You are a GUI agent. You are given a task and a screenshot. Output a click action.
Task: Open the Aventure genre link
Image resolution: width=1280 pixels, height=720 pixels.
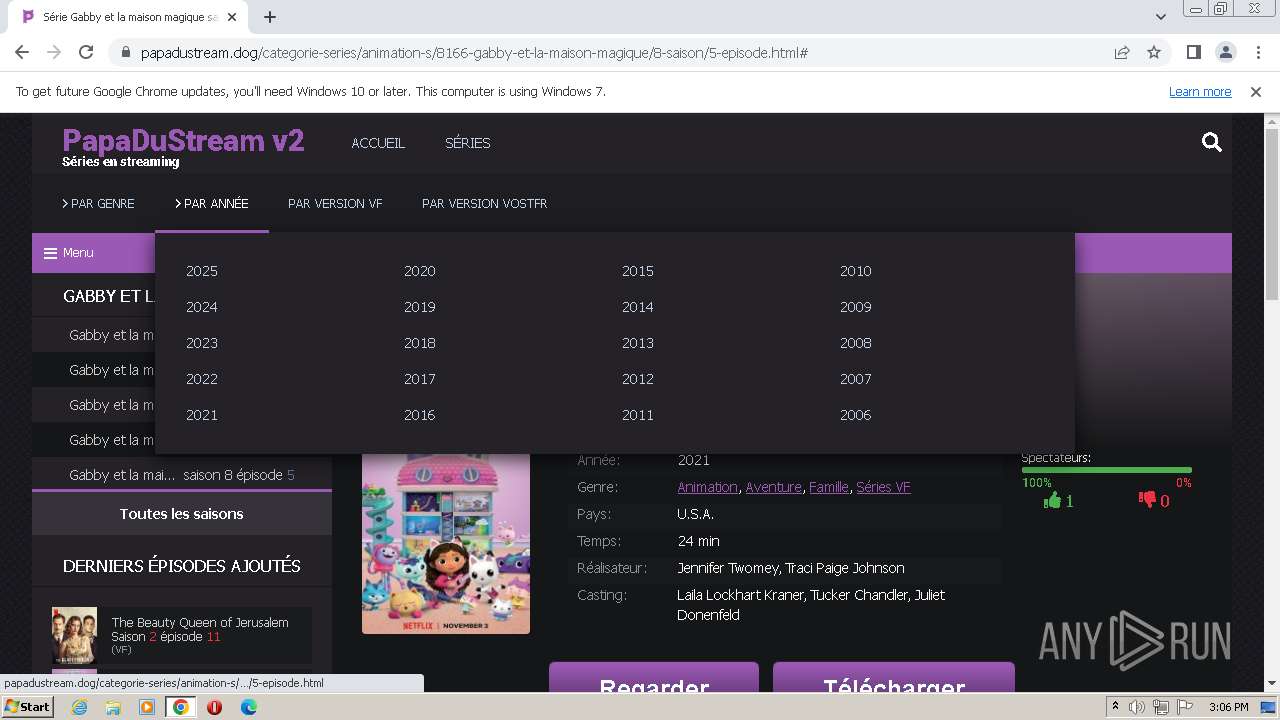pos(773,487)
